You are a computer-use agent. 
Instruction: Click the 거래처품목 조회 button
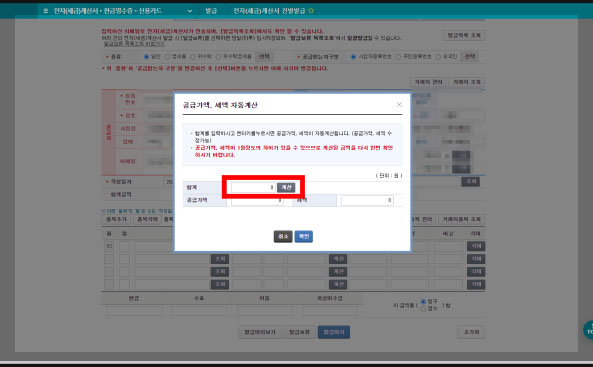[x=461, y=219]
